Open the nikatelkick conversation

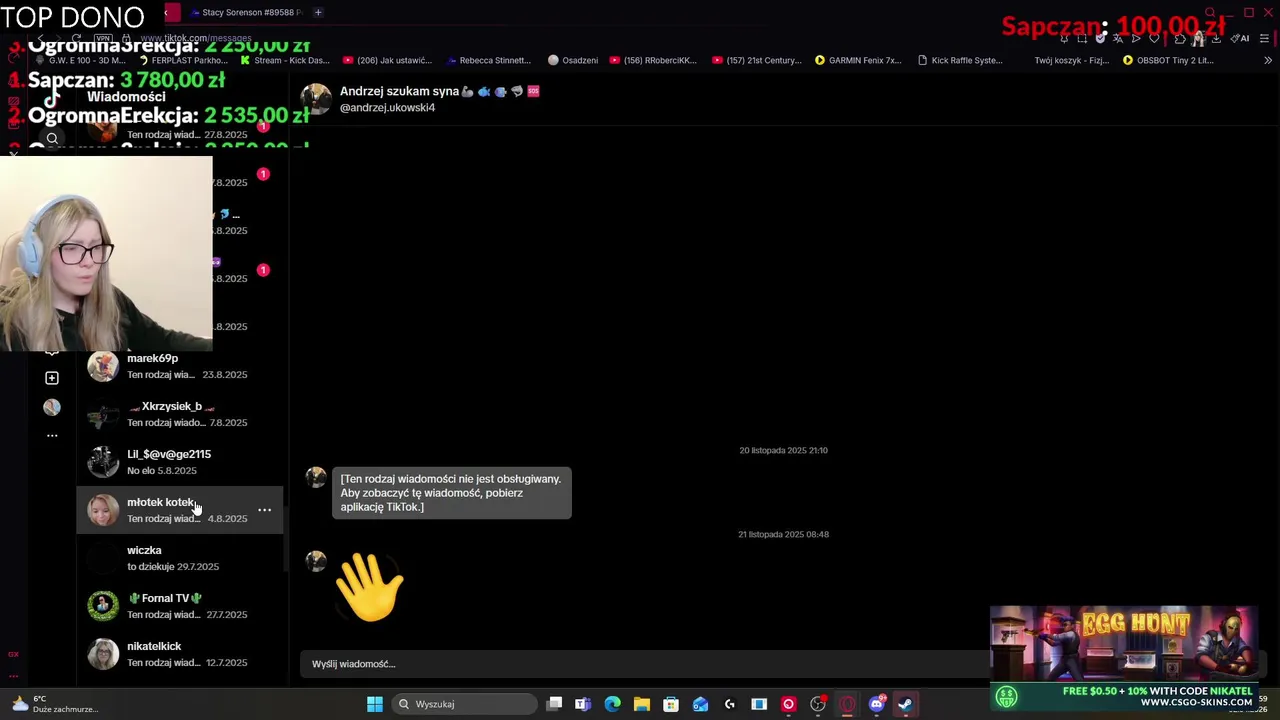[180, 654]
